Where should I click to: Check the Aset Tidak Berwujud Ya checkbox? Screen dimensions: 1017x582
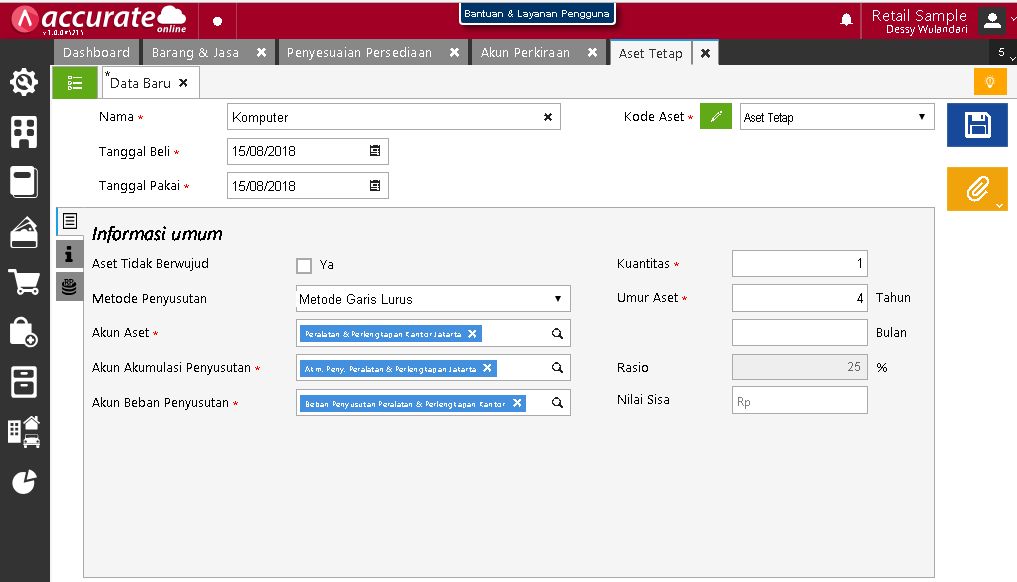tap(304, 265)
